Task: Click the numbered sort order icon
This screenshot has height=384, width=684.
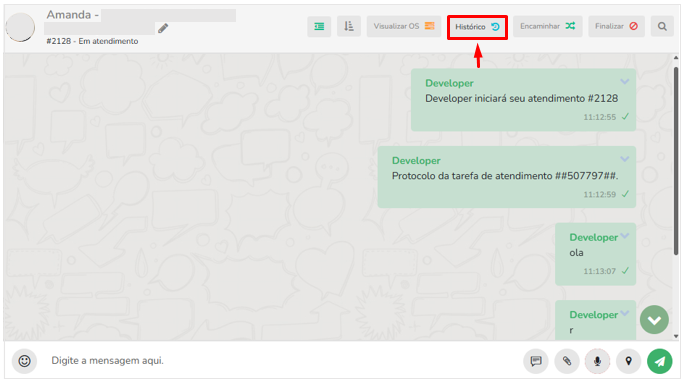Action: (349, 27)
